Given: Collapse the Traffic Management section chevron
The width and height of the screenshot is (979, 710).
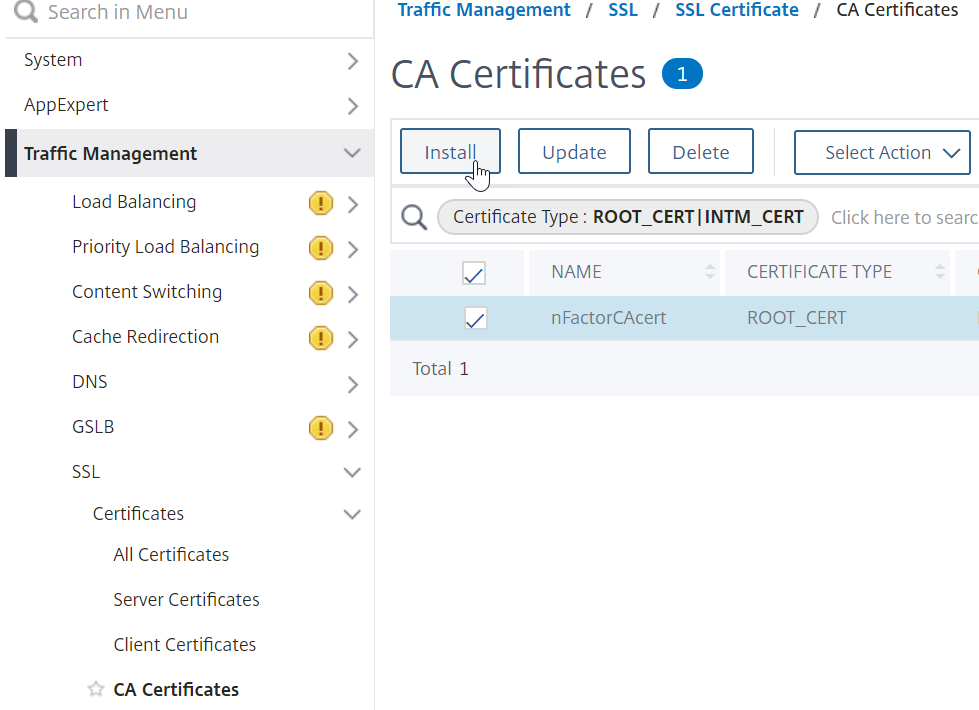Looking at the screenshot, I should (x=352, y=153).
